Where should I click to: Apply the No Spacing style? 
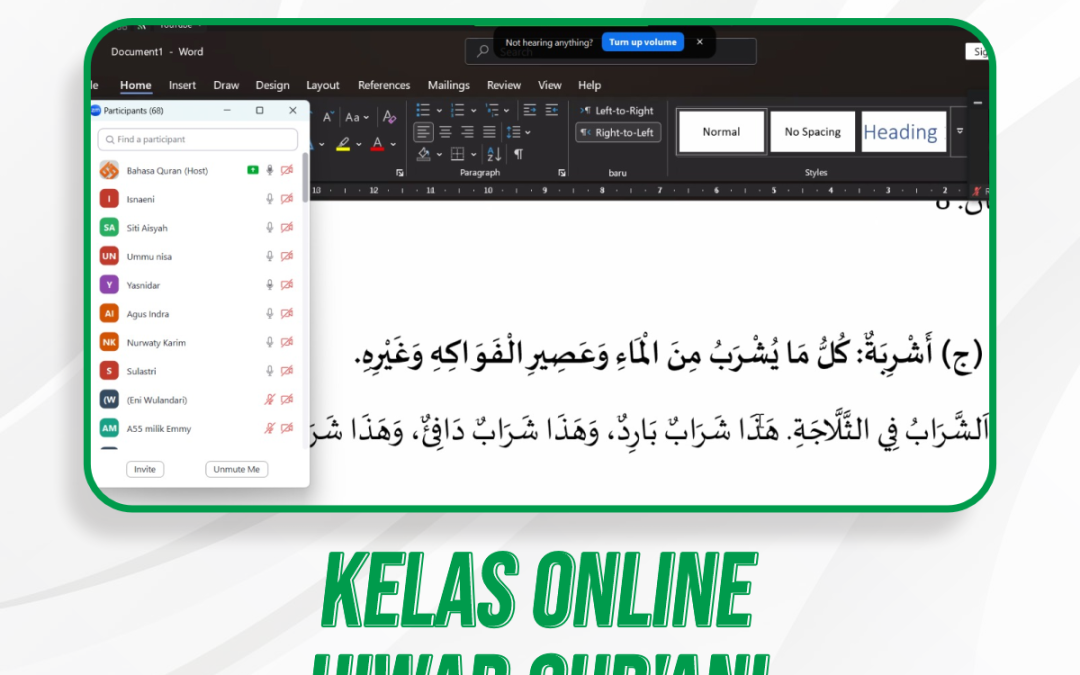click(x=813, y=132)
